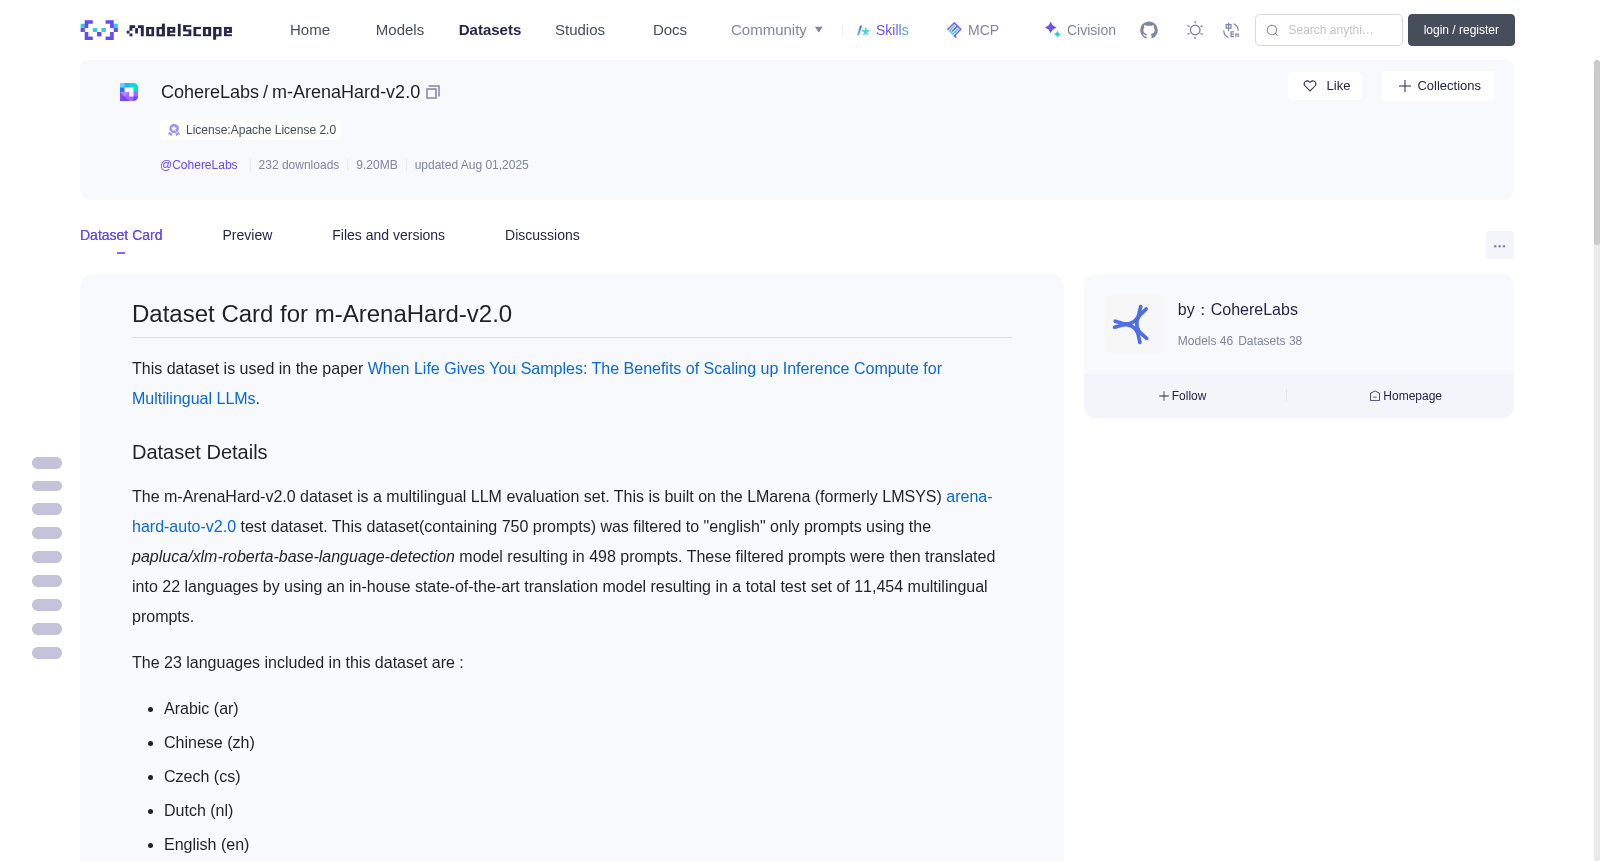This screenshot has height=861, width=1600.
Task: Click the 'Models 46' count
Action: pyautogui.click(x=1205, y=341)
